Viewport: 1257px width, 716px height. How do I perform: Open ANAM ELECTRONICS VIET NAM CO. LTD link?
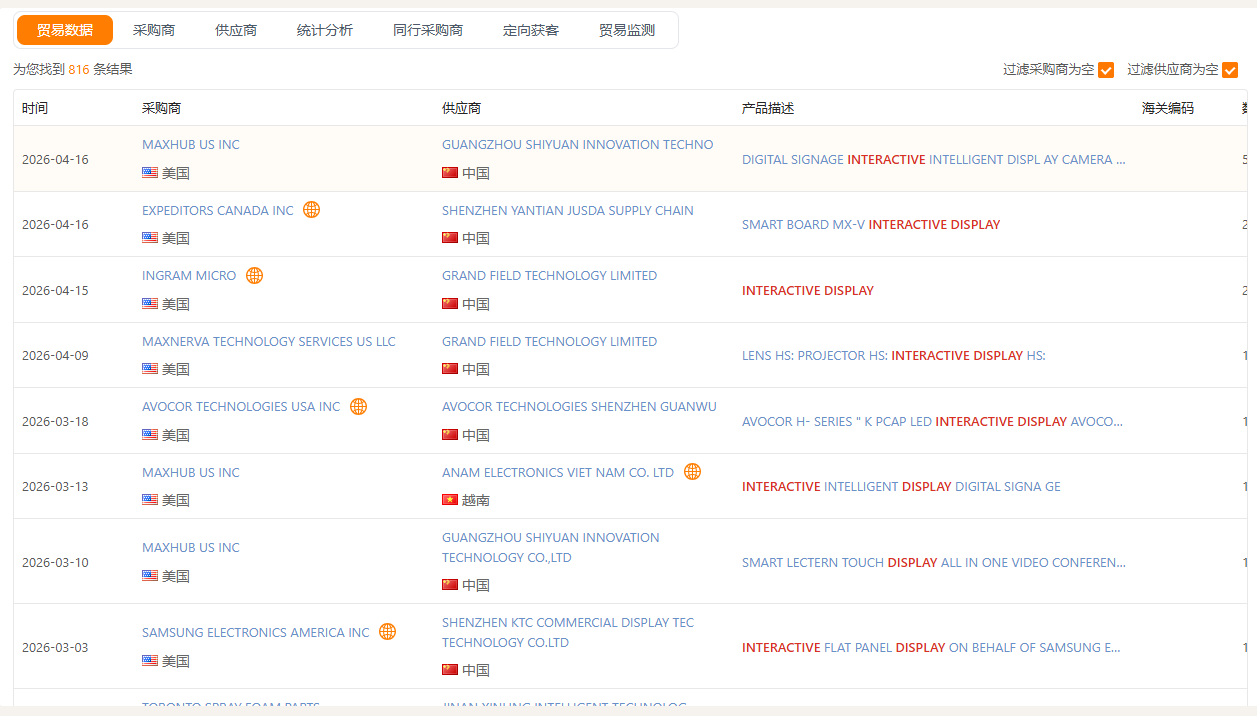pyautogui.click(x=558, y=473)
